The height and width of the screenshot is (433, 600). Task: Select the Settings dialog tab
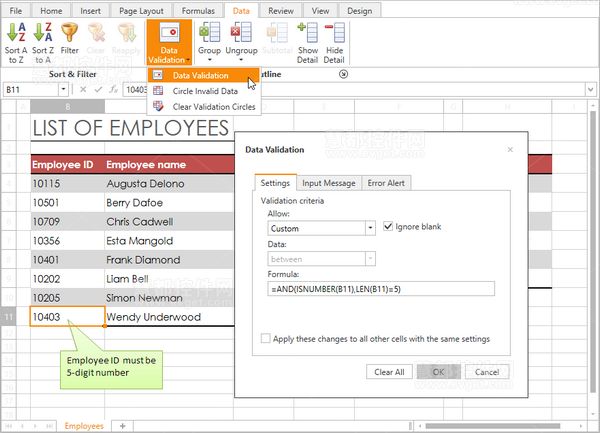pos(275,183)
